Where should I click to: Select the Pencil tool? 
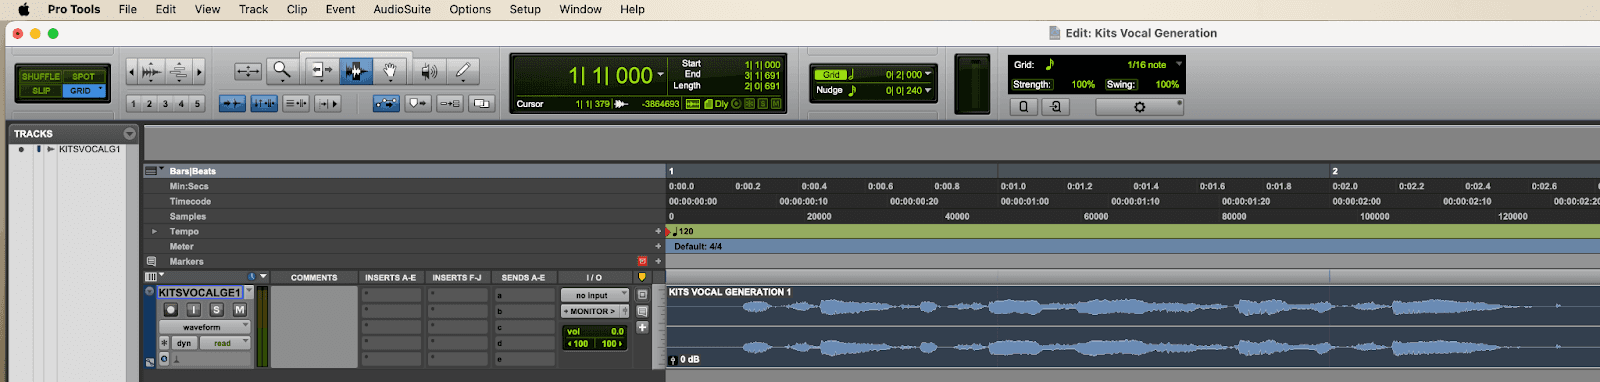pyautogui.click(x=463, y=71)
